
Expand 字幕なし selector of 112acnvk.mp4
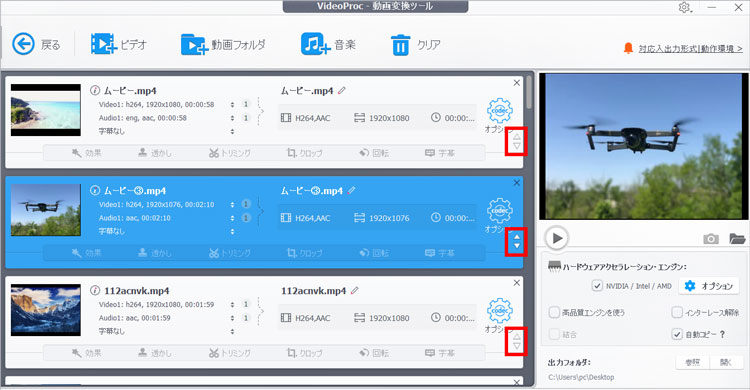point(232,331)
